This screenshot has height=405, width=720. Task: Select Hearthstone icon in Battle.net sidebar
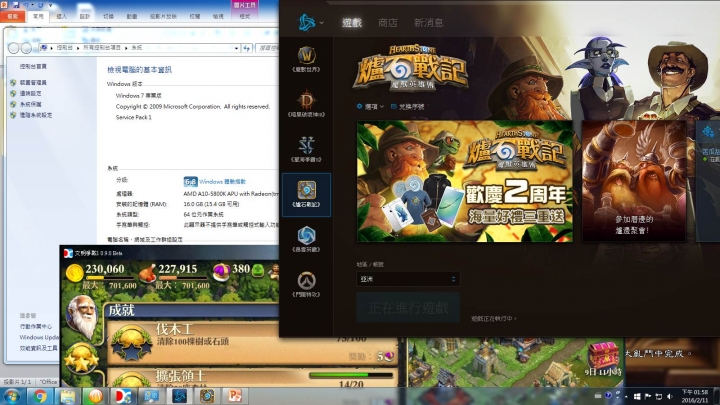click(x=306, y=195)
